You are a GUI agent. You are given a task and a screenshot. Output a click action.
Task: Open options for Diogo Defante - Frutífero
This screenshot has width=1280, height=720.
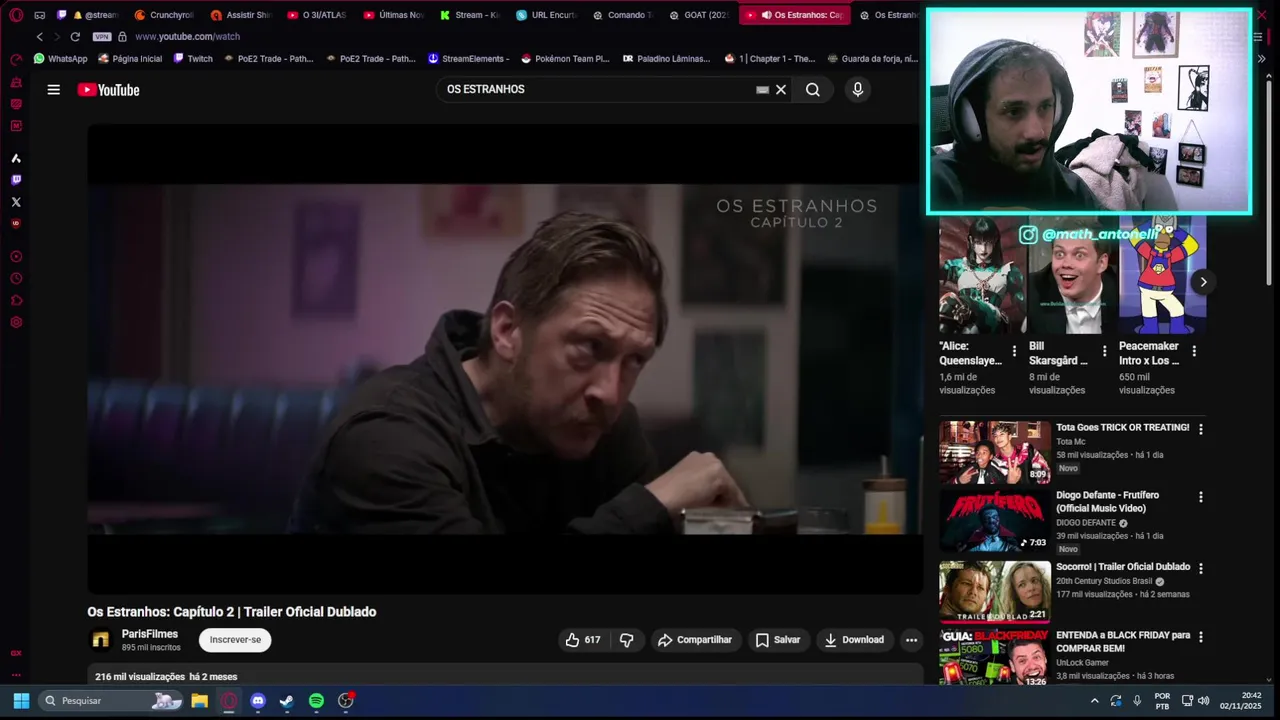tap(1201, 497)
